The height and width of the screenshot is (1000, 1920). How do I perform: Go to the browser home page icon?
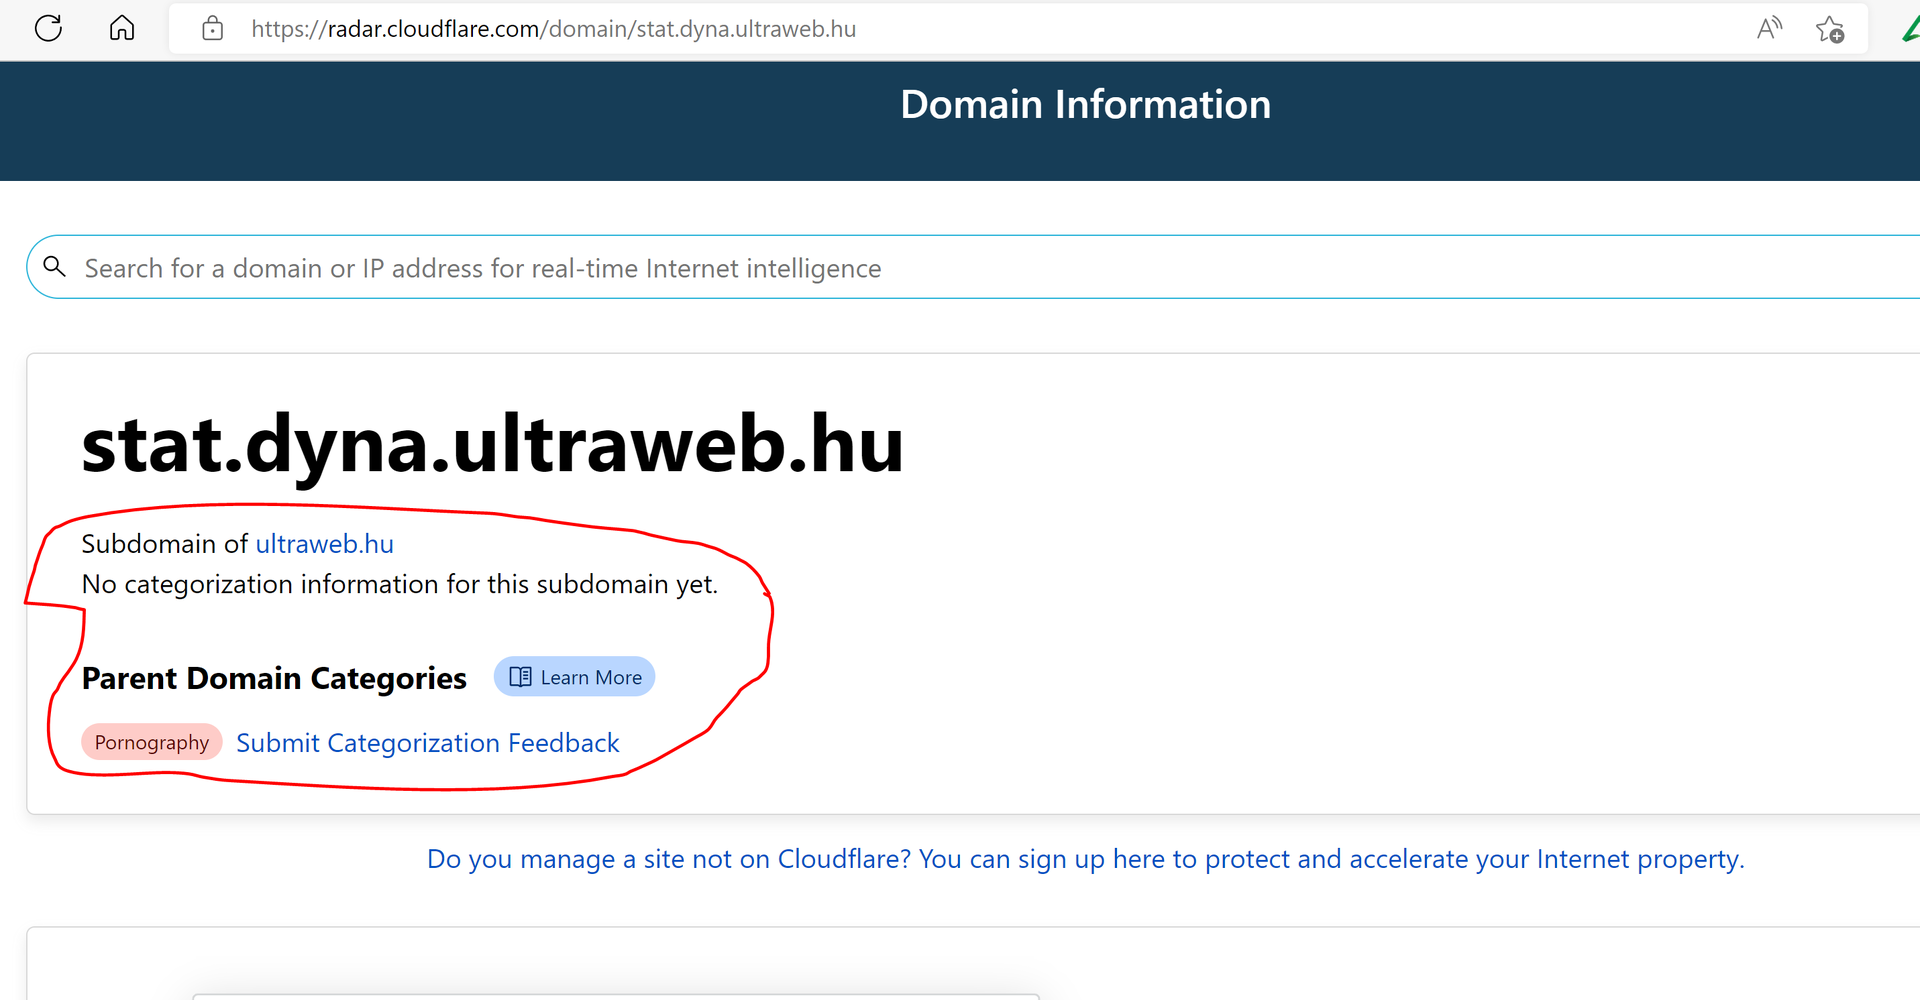[122, 28]
